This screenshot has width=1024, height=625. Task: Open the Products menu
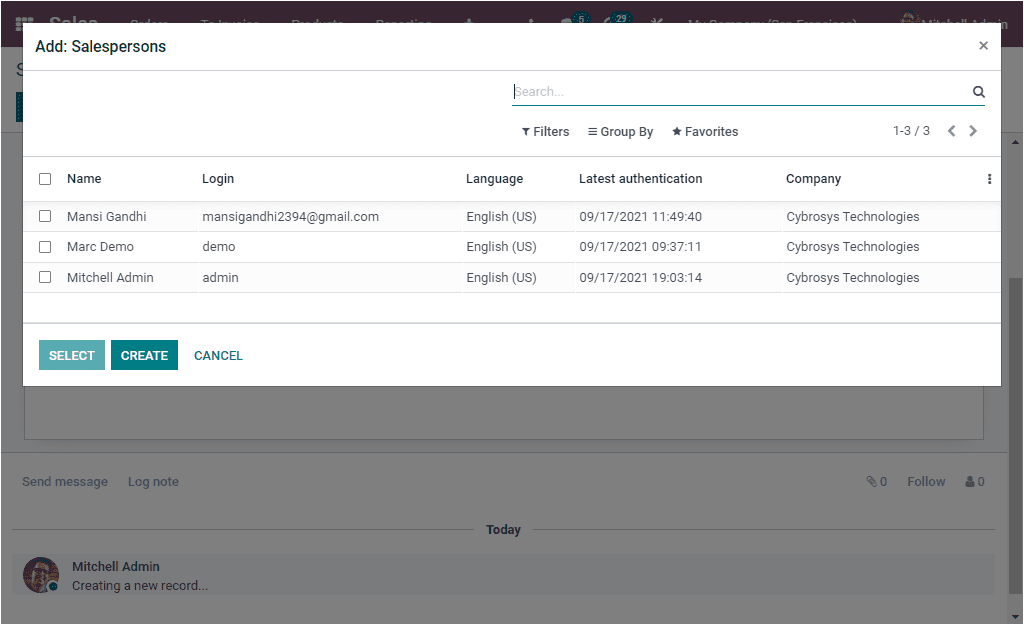tap(316, 24)
